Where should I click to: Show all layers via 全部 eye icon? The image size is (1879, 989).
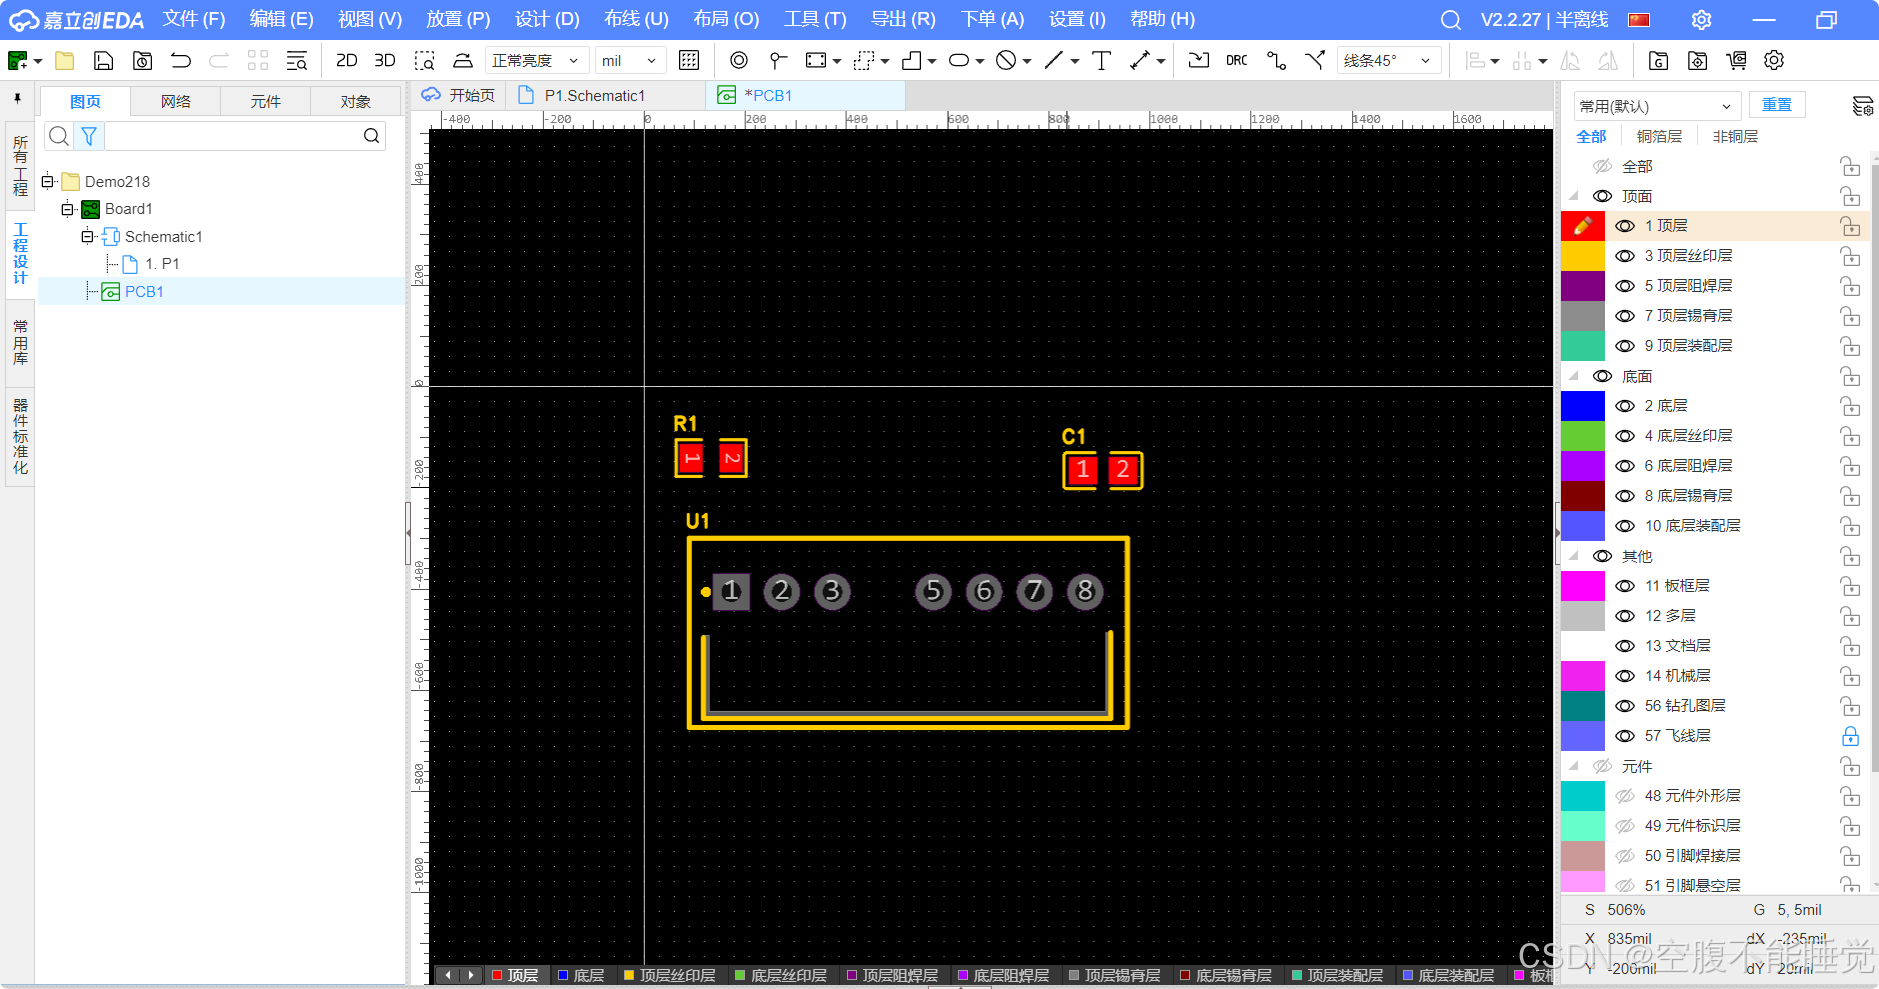pos(1602,166)
